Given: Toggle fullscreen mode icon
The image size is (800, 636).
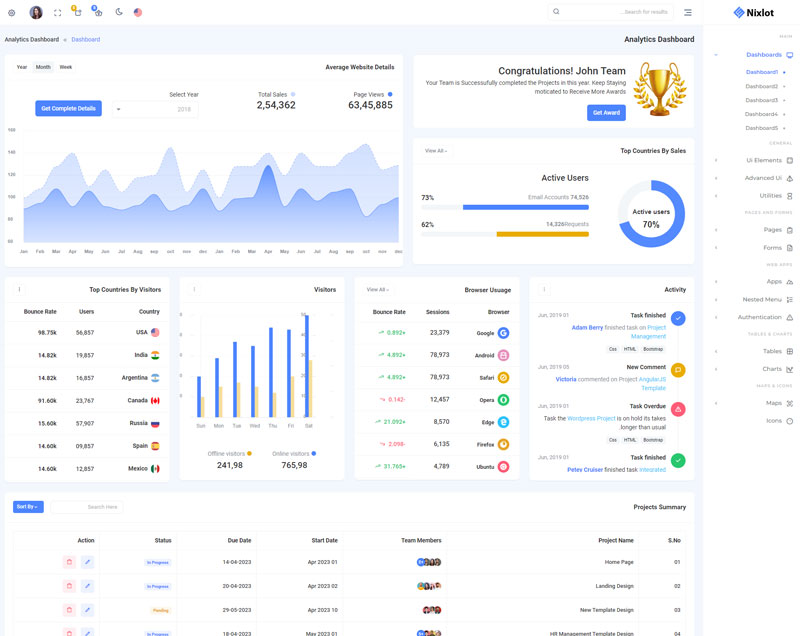Looking at the screenshot, I should tap(57, 13).
